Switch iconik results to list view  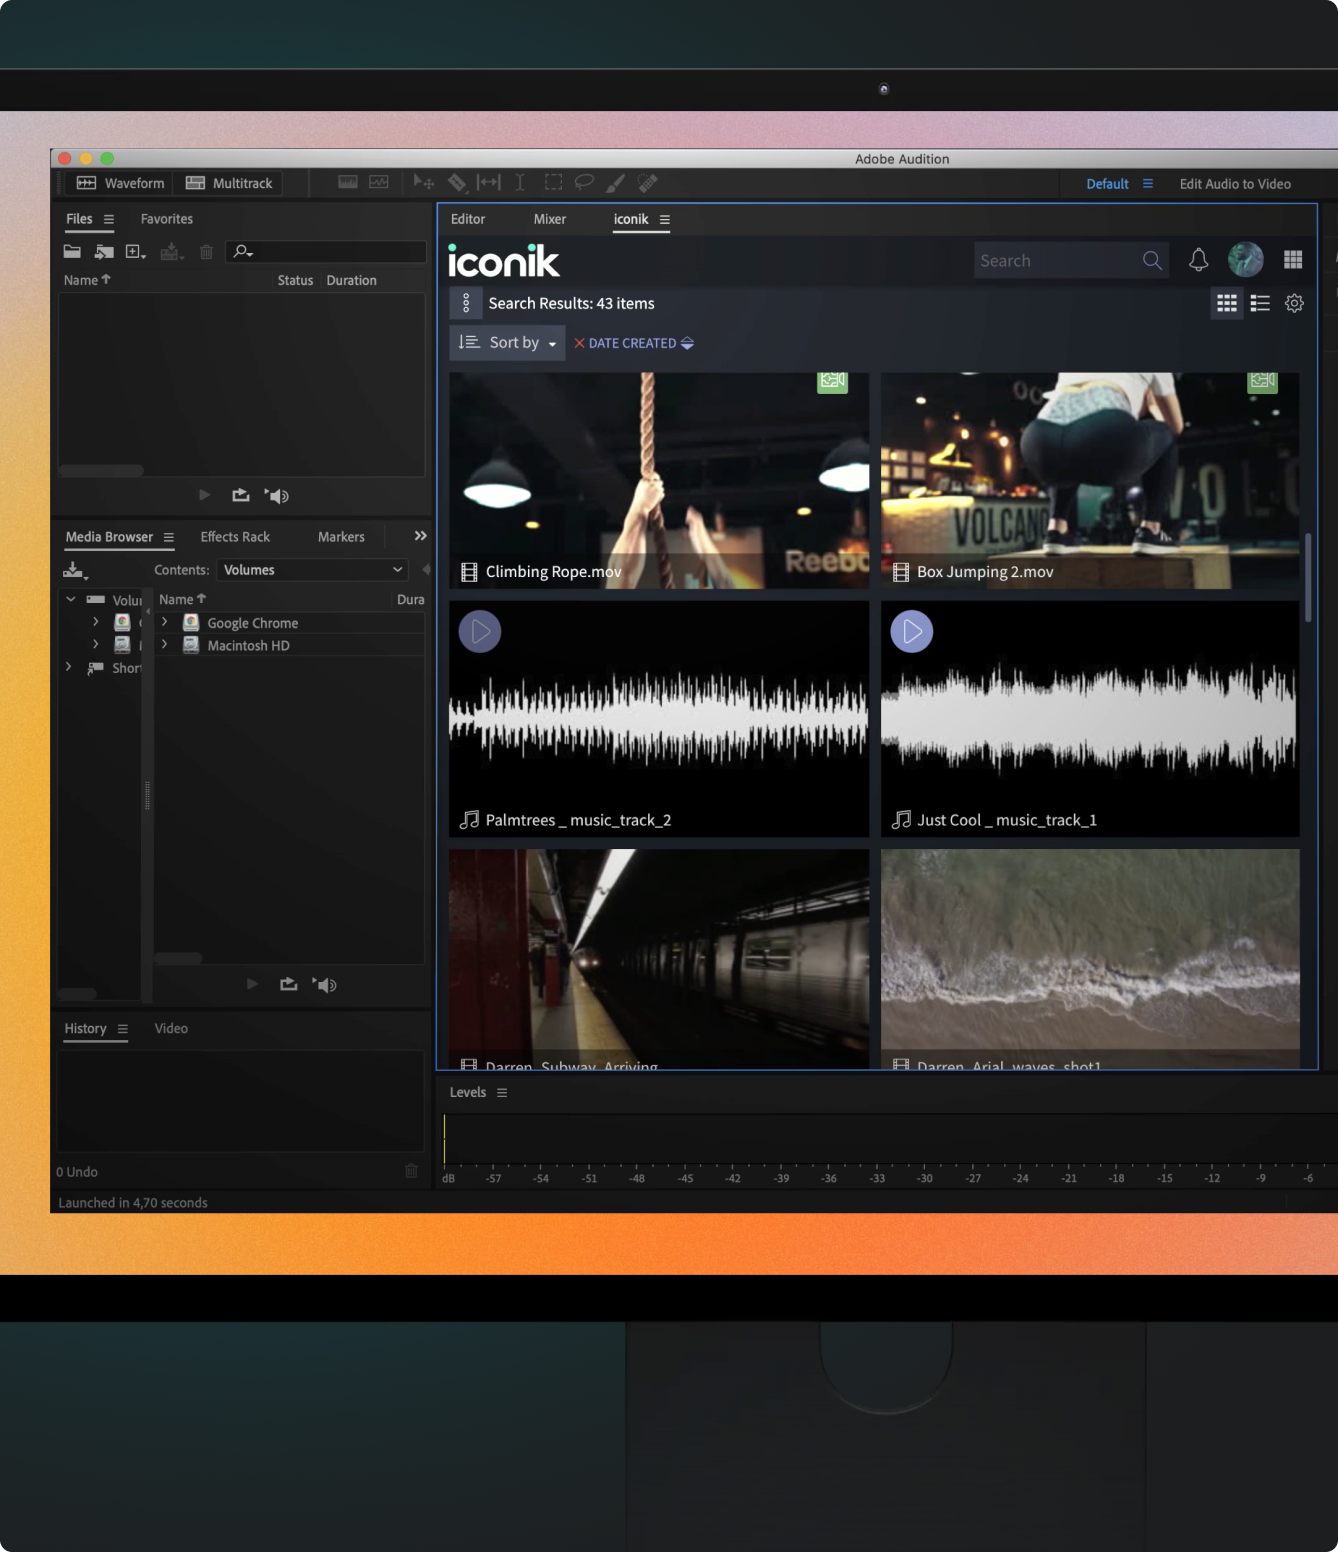point(1260,303)
